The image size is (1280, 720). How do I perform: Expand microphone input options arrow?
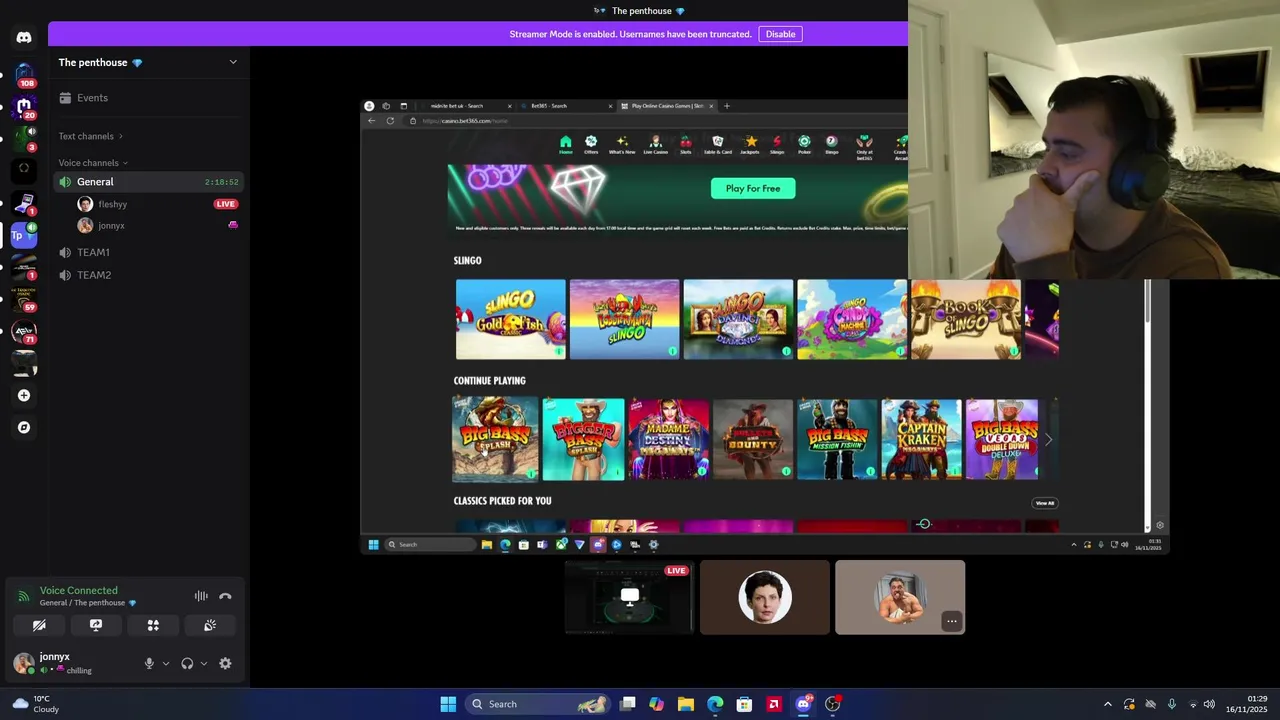[x=165, y=663]
